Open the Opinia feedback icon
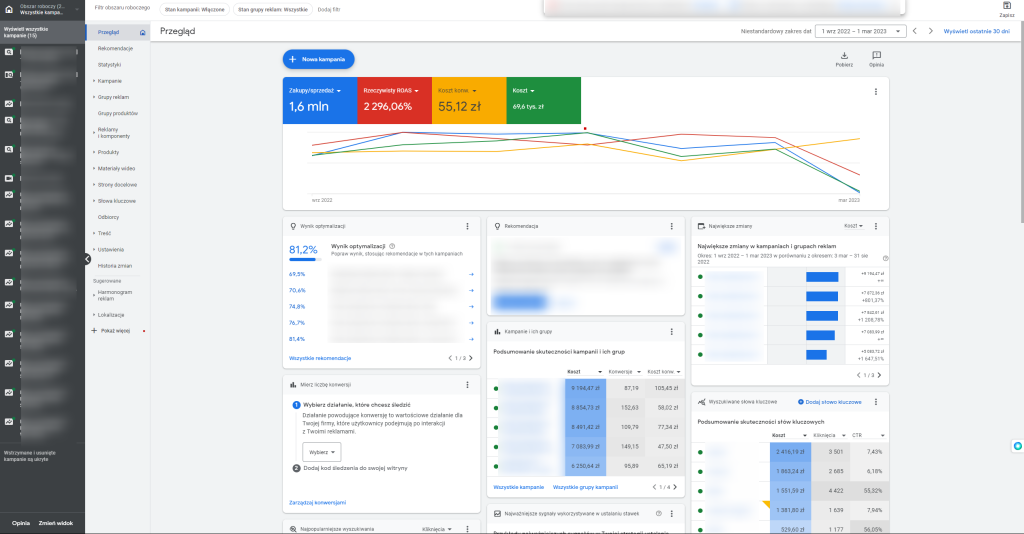The width and height of the screenshot is (1024, 534). point(876,55)
